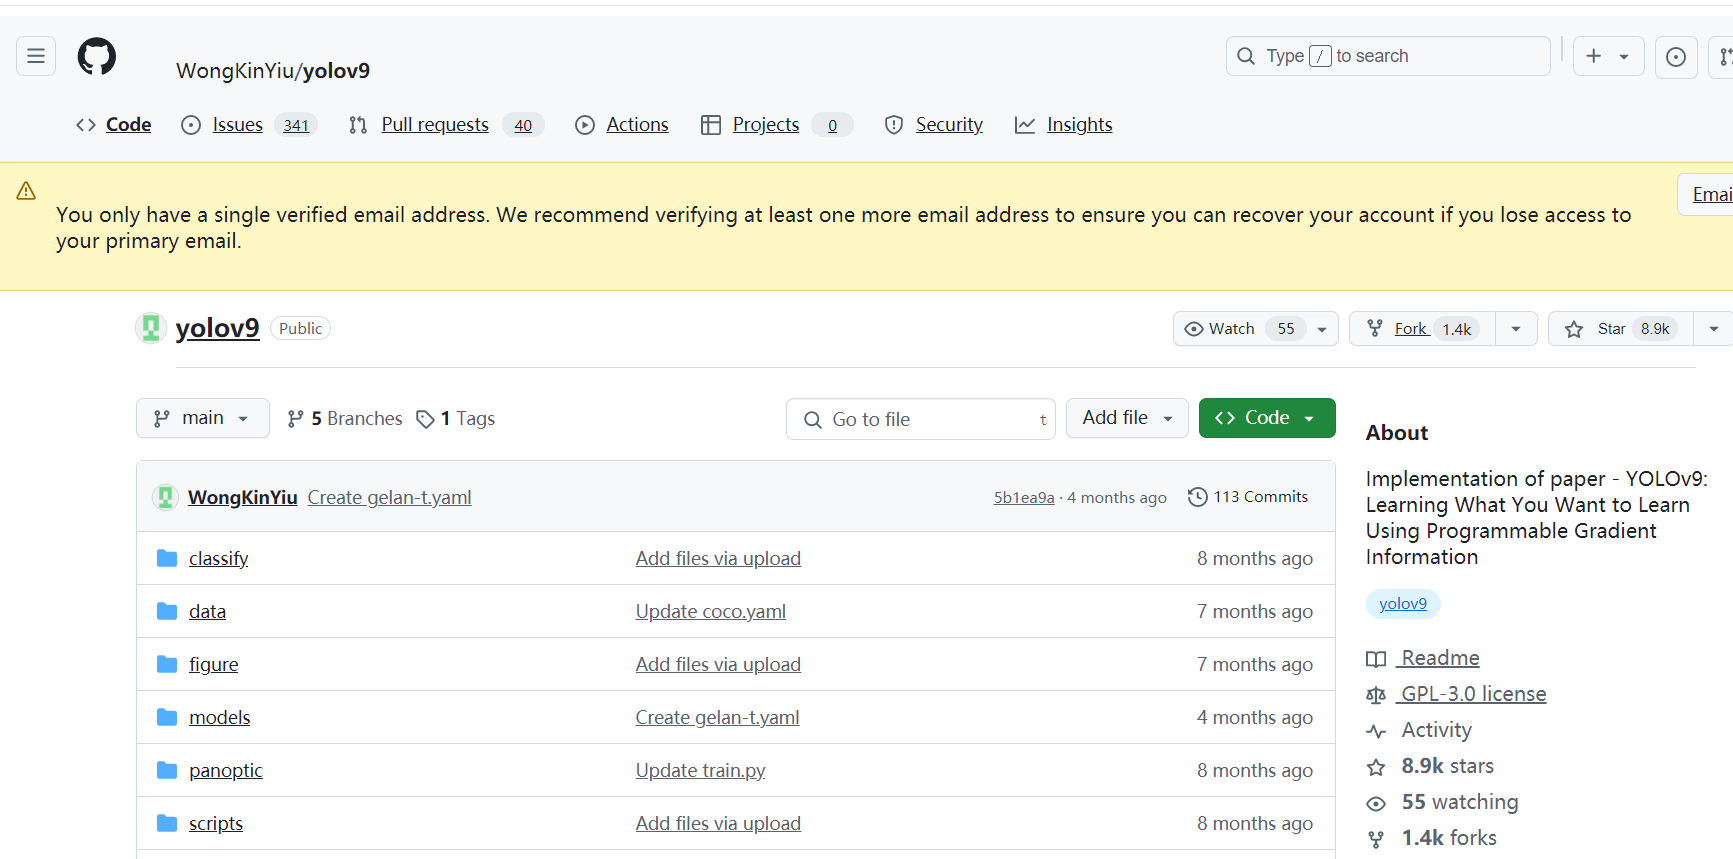Open the Readme link in About
Image resolution: width=1733 pixels, height=859 pixels.
[x=1423, y=658]
